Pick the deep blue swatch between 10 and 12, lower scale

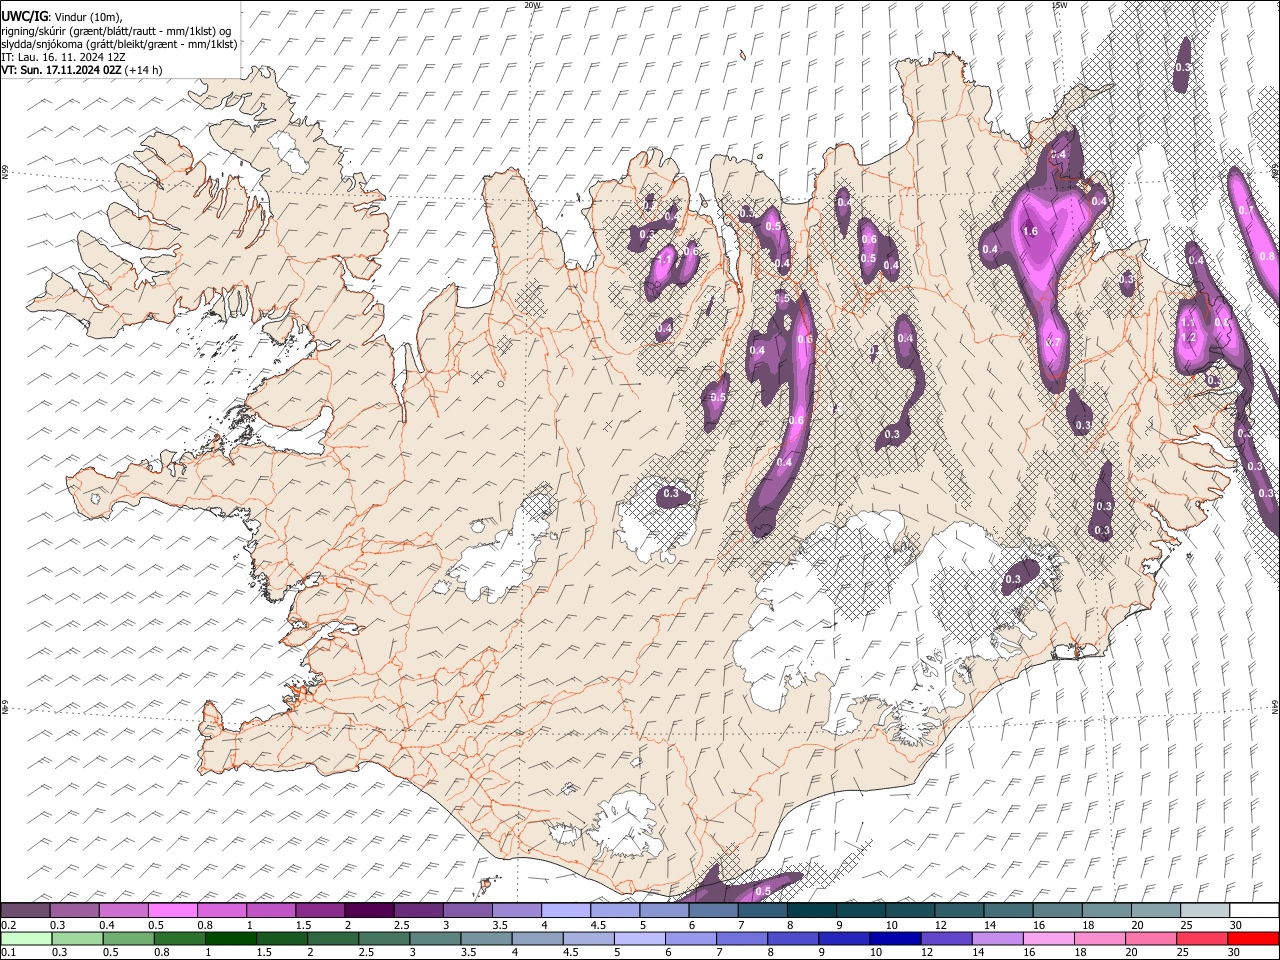pyautogui.click(x=895, y=939)
